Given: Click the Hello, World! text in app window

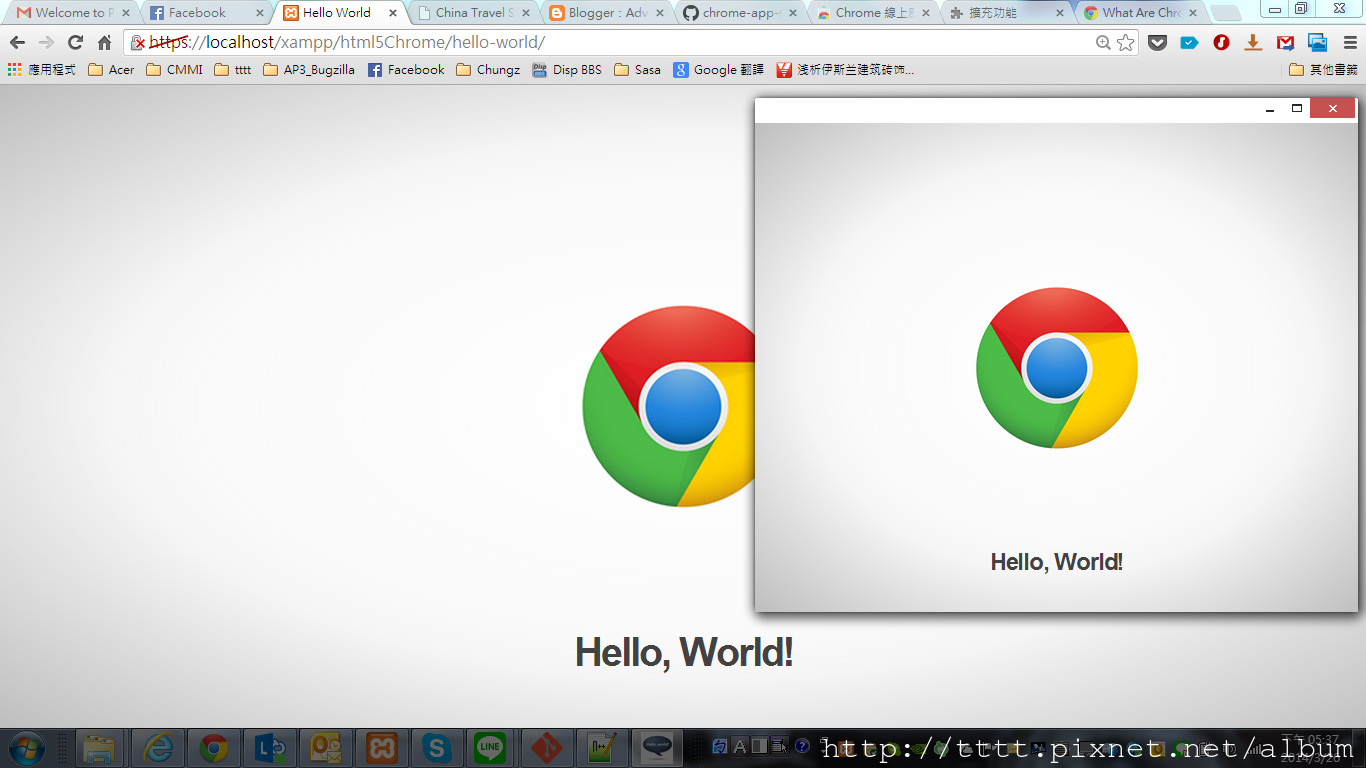Looking at the screenshot, I should coord(1057,562).
